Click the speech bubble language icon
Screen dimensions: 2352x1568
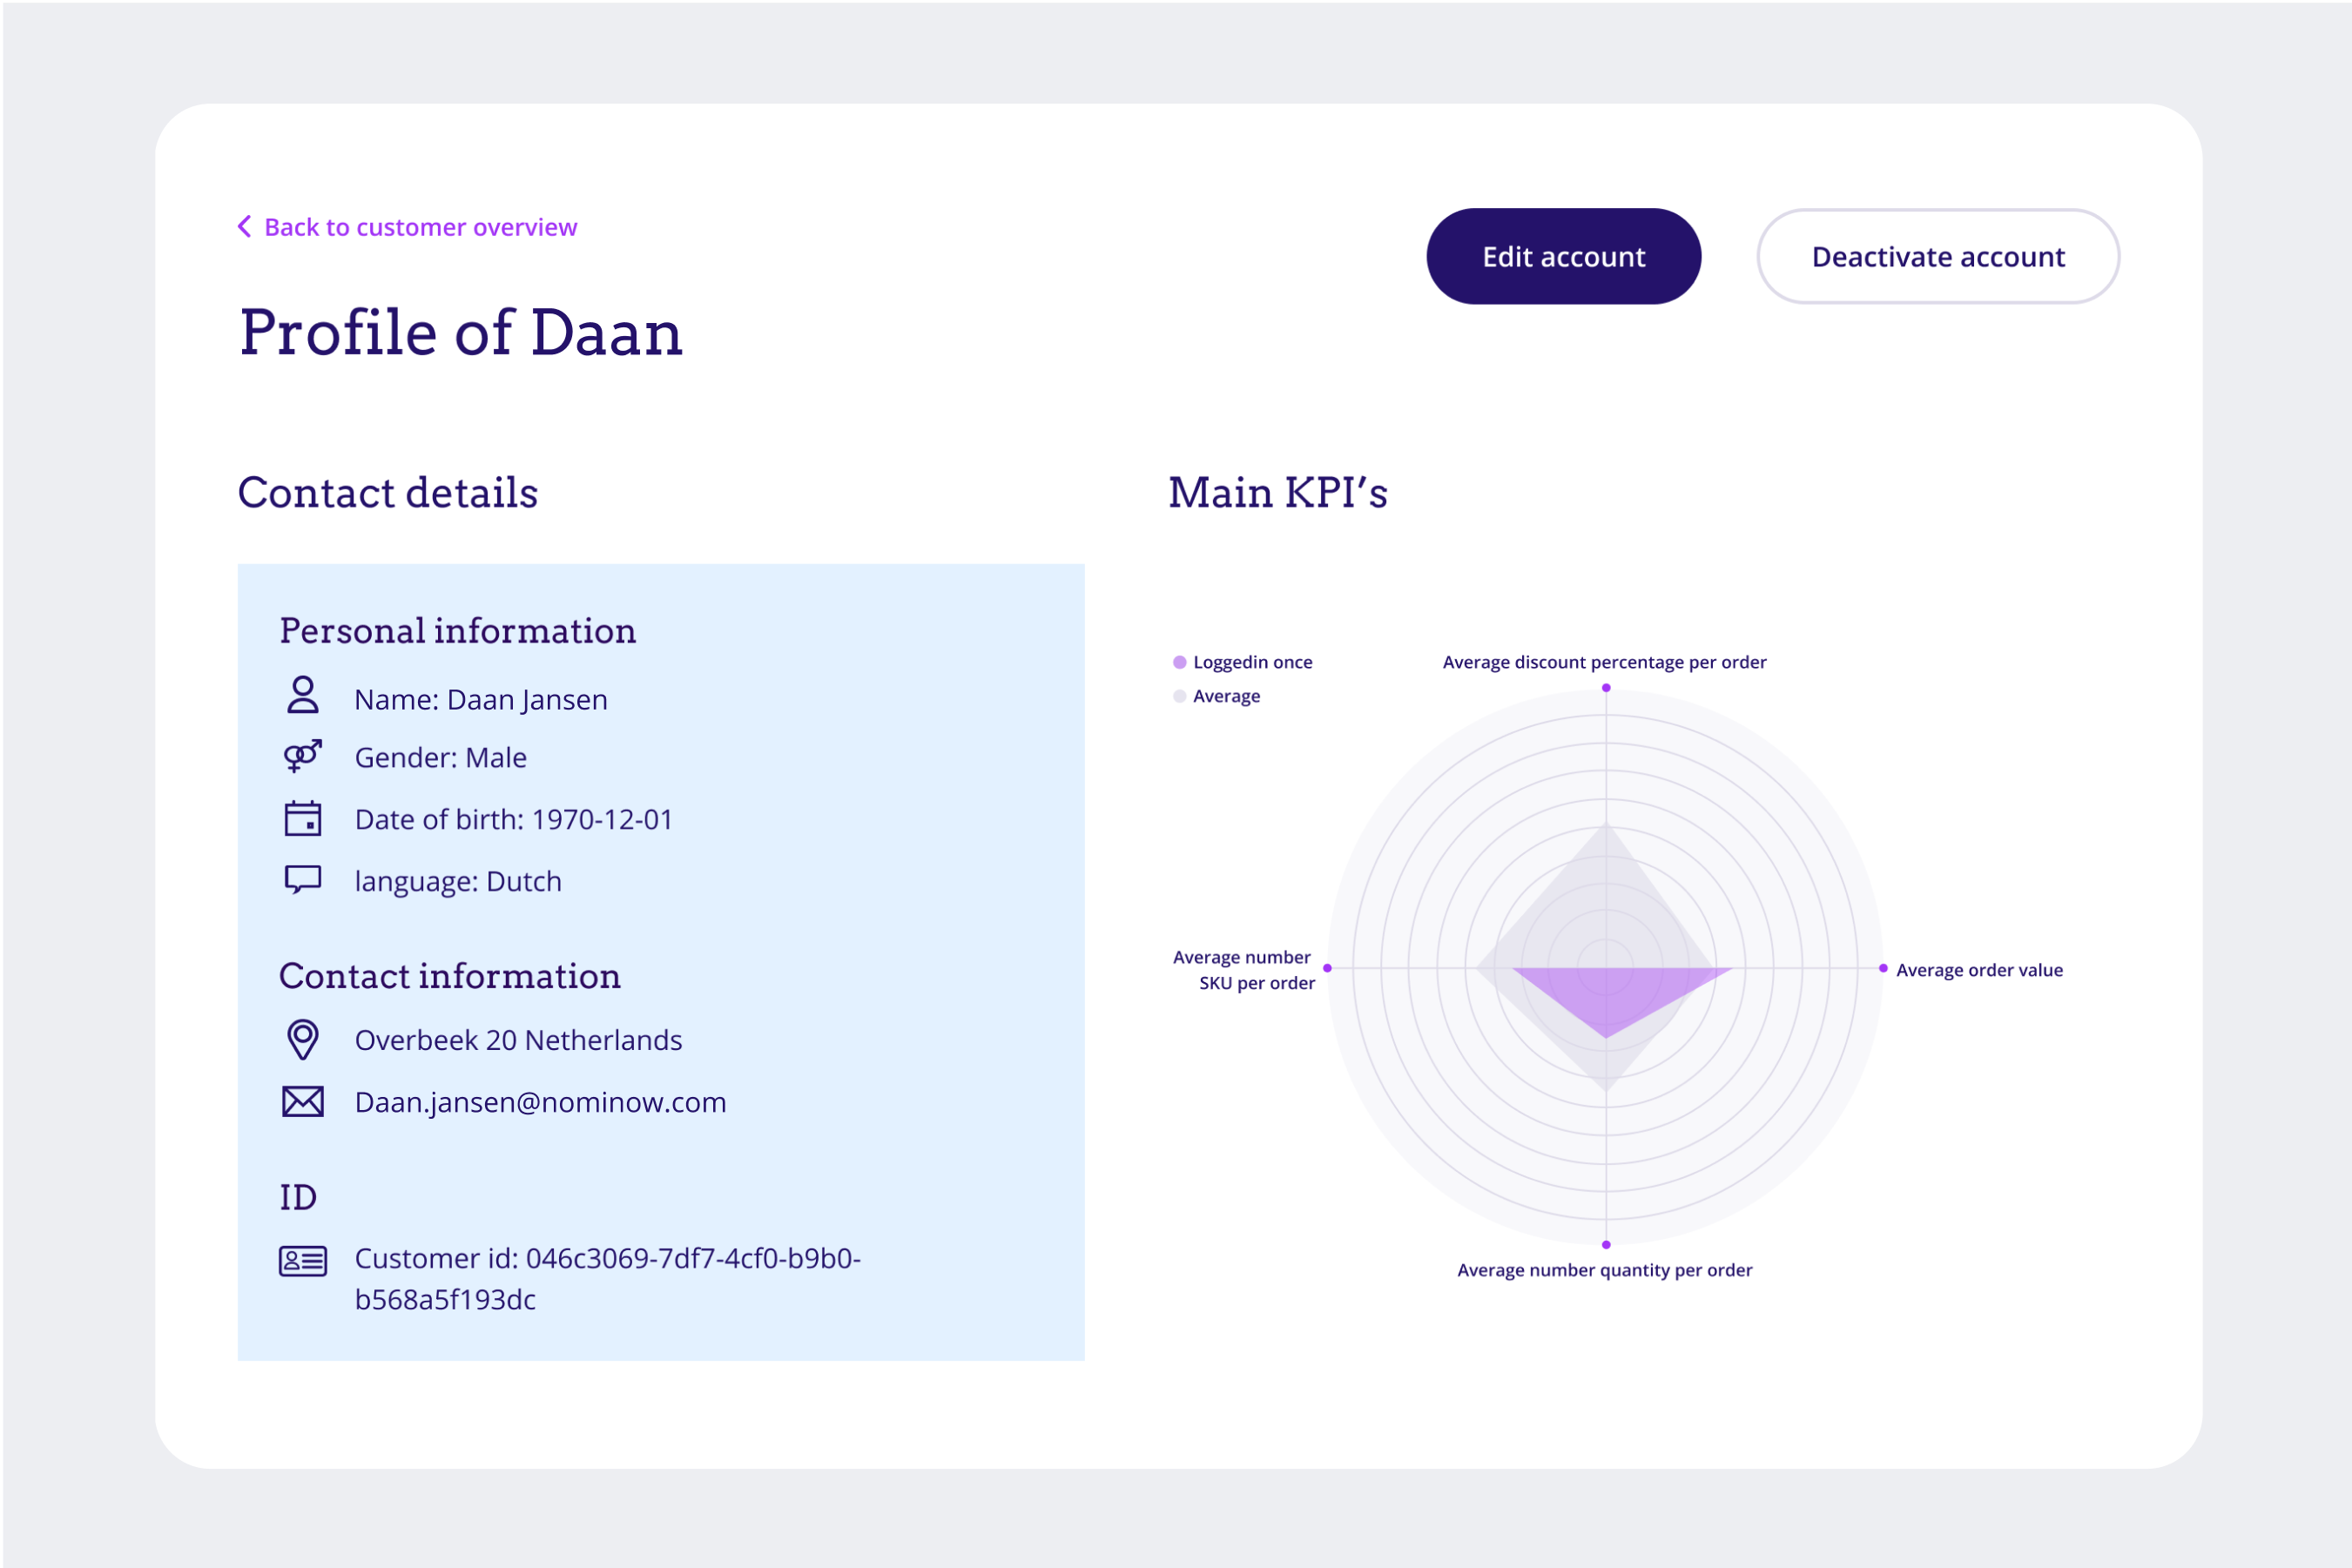(302, 879)
